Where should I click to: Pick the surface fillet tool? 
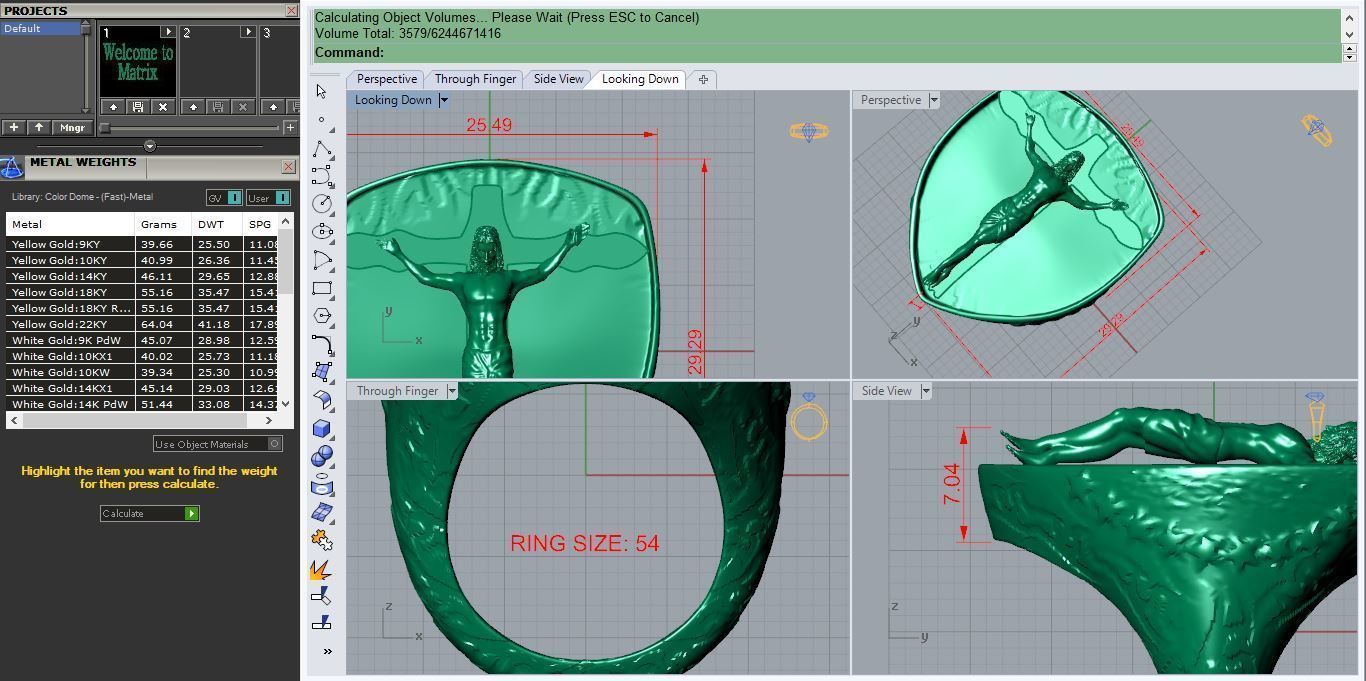322,400
